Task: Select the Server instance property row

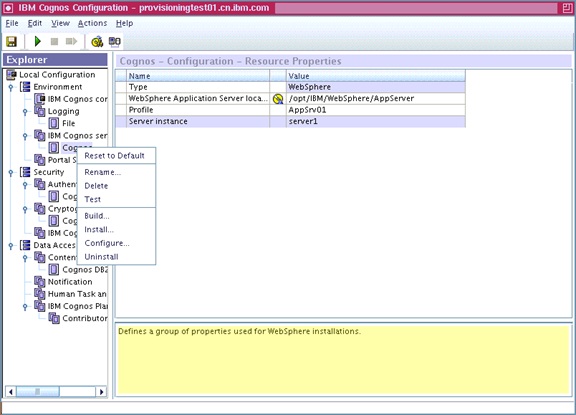Action: (290, 121)
